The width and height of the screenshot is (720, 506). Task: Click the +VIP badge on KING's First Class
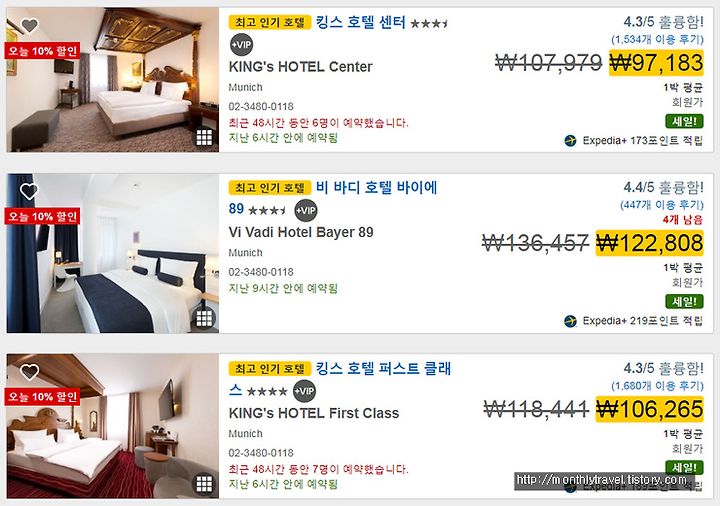pyautogui.click(x=304, y=391)
